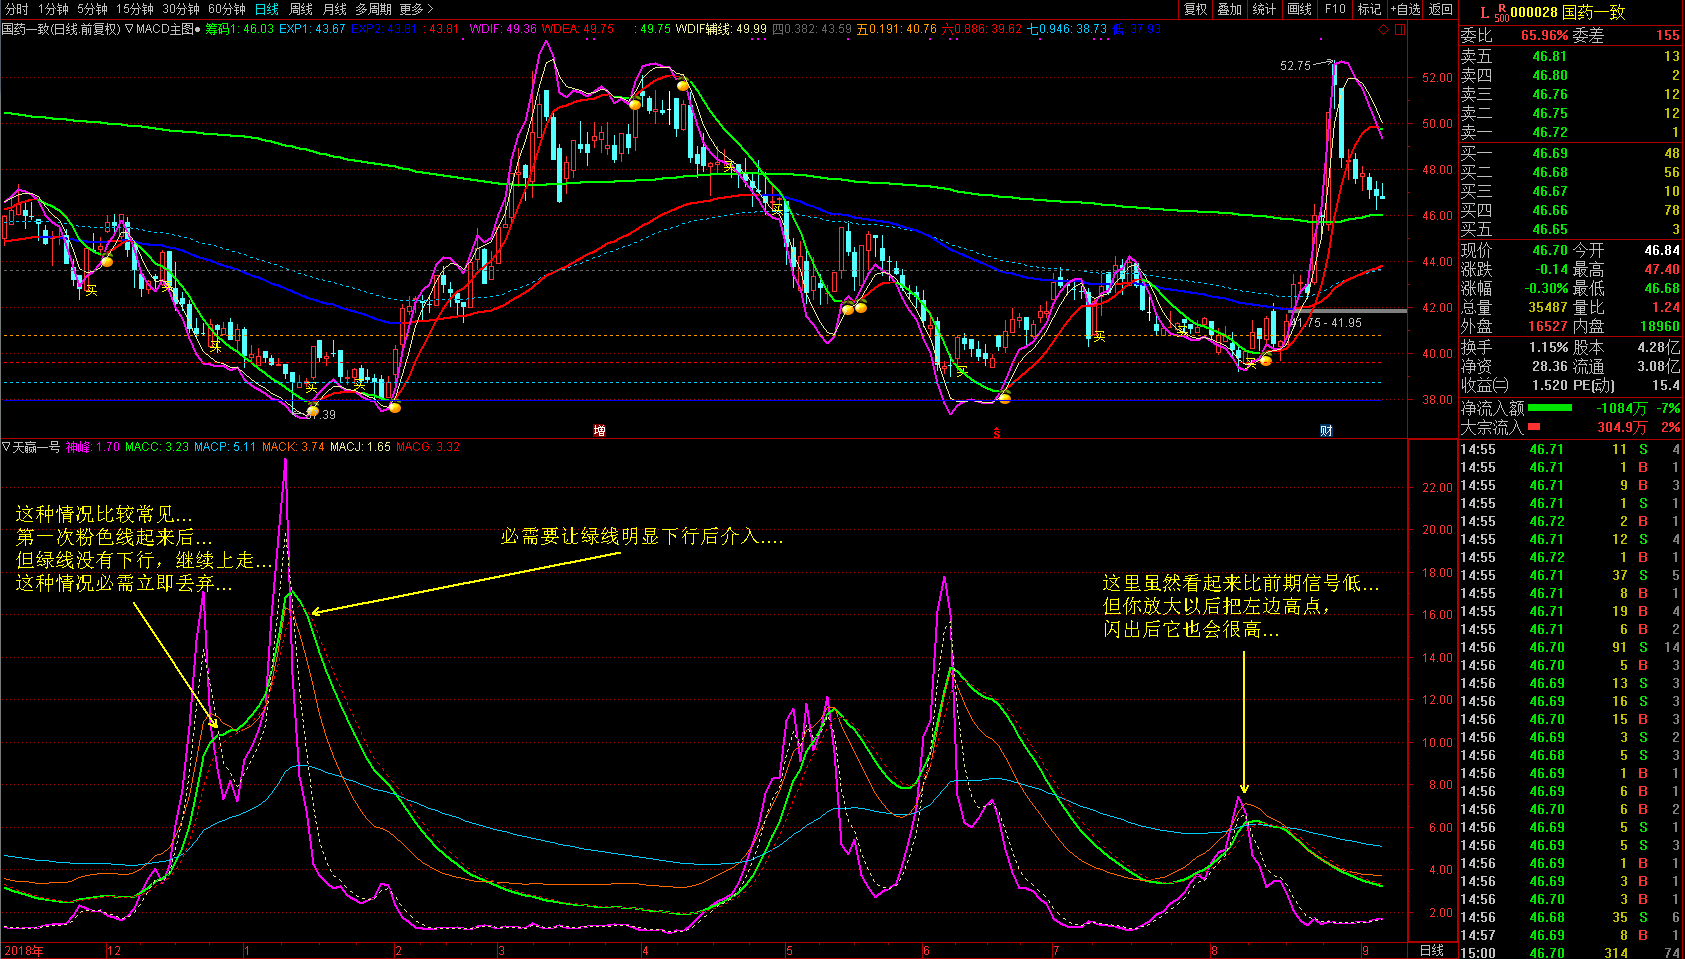Select the 60分钟 period tab
Viewport: 1685px width, 959px height.
click(x=227, y=9)
